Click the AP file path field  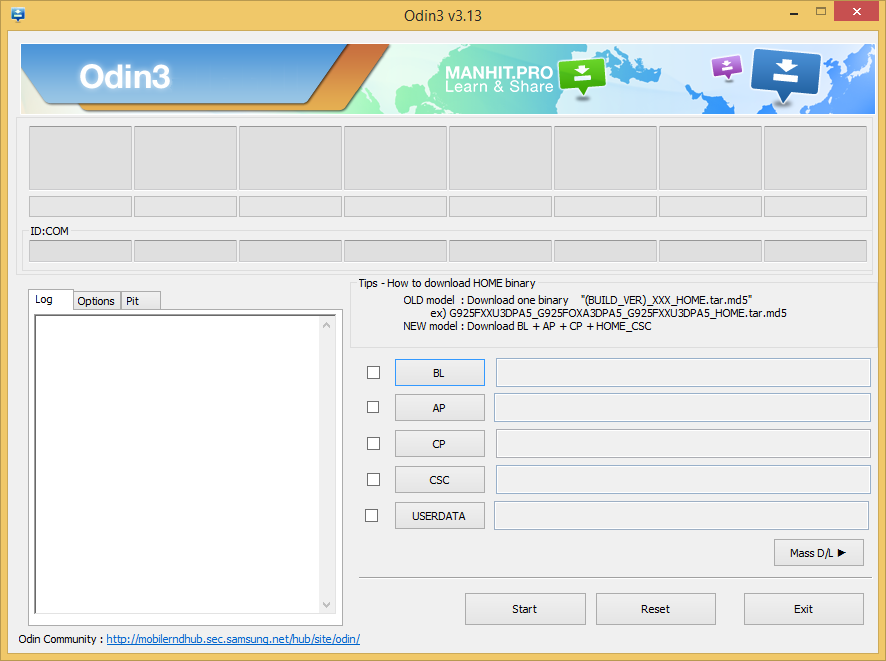pyautogui.click(x=682, y=407)
